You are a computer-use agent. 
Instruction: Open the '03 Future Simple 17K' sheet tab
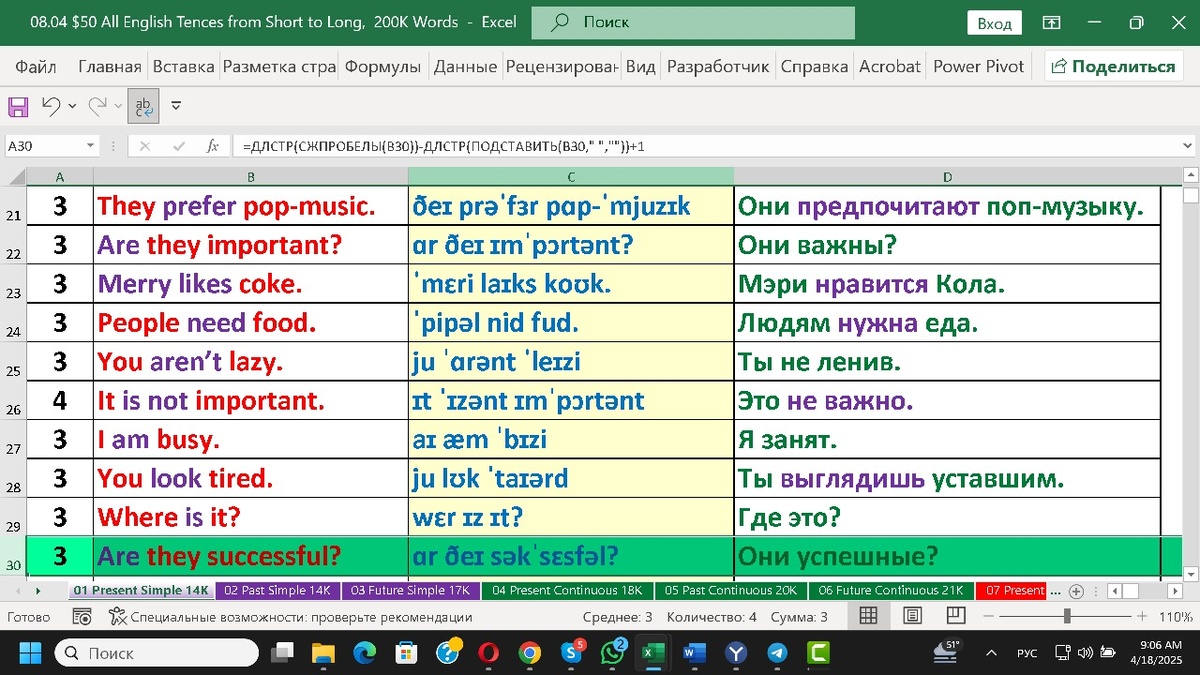click(410, 590)
